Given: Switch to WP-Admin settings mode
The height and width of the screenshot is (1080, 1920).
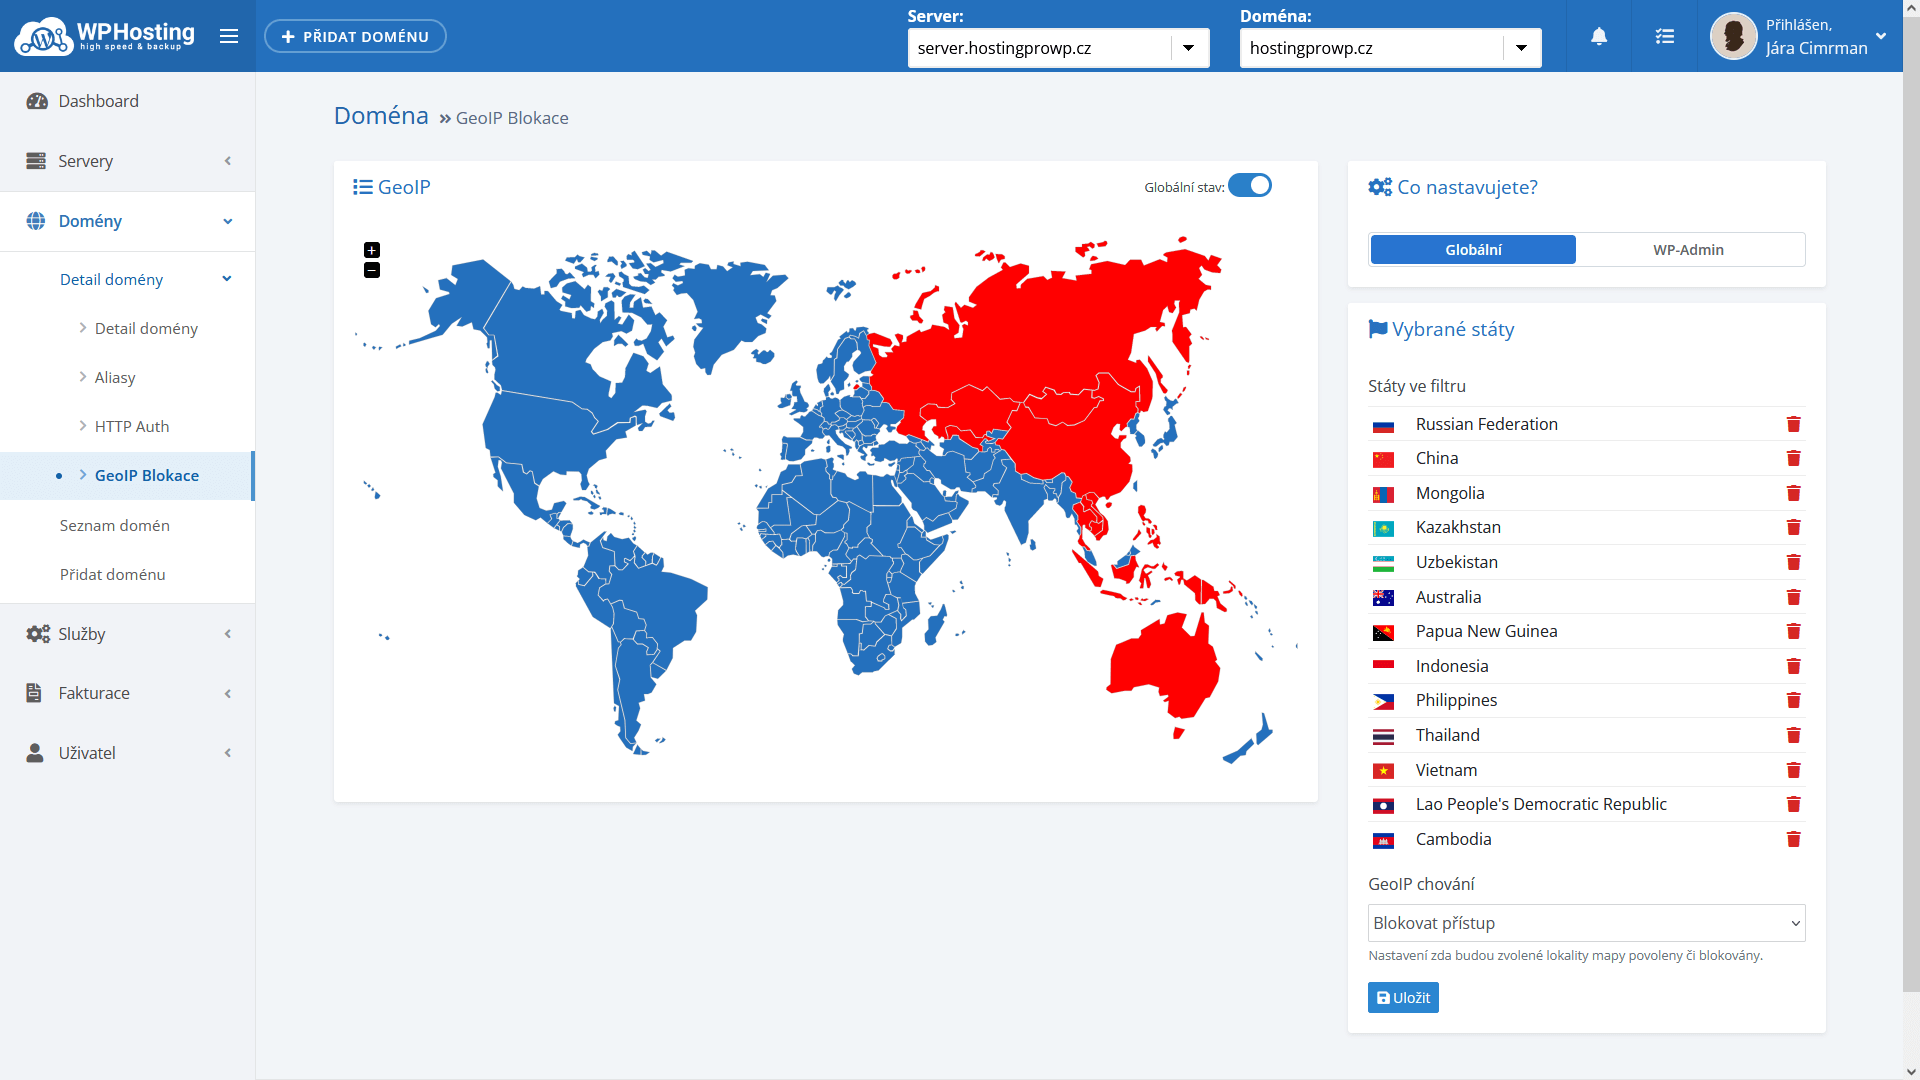Looking at the screenshot, I should point(1688,250).
